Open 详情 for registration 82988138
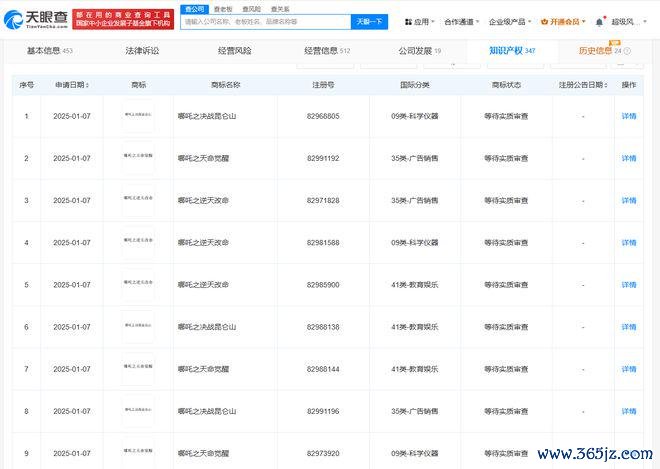 pos(629,327)
